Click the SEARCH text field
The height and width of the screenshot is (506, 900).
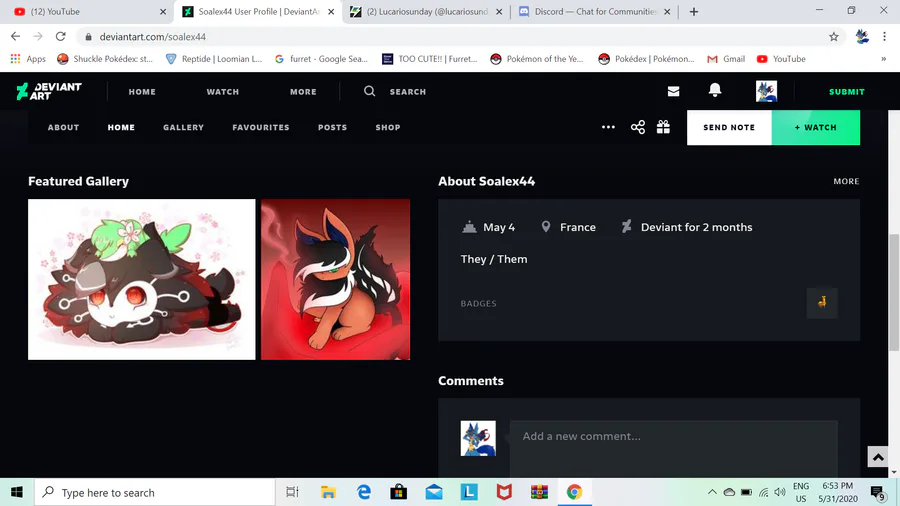[x=408, y=92]
